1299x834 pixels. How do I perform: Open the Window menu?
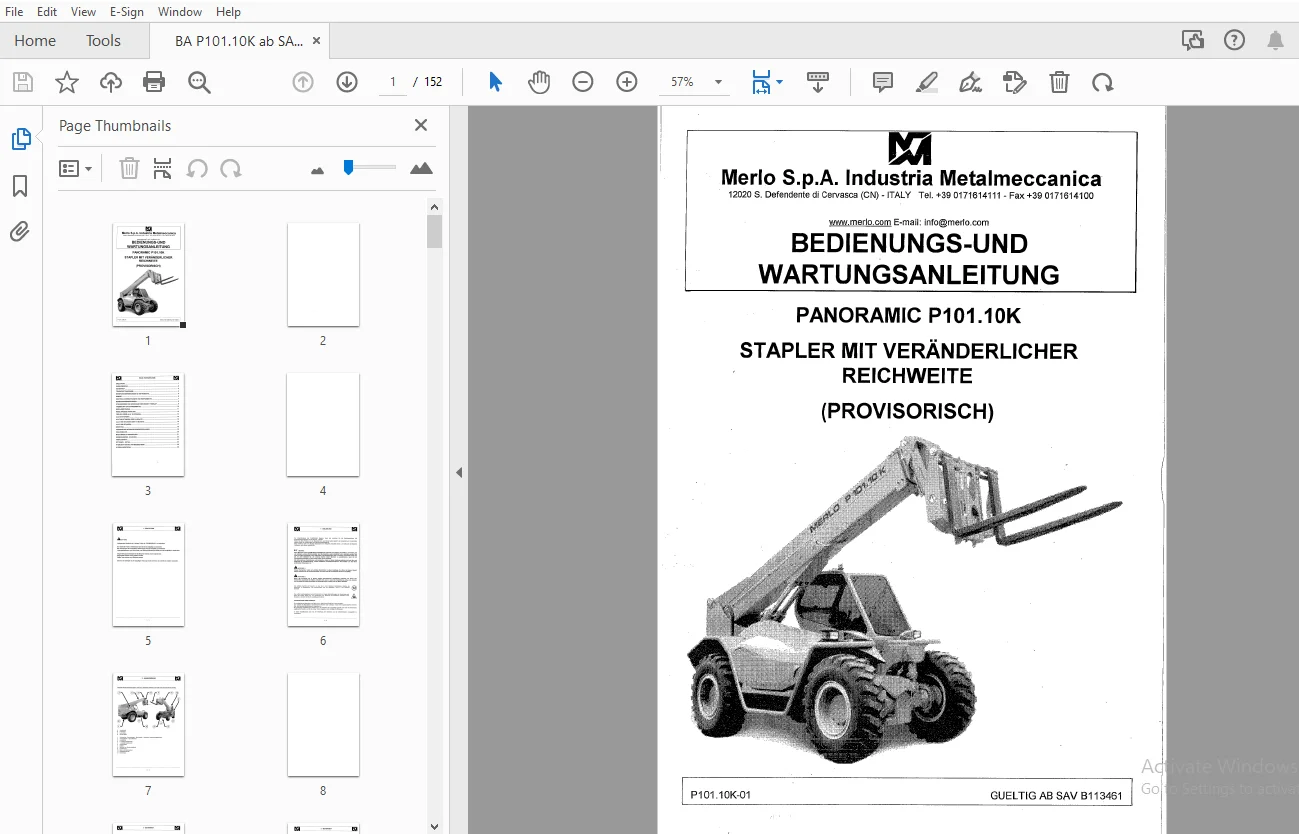coord(180,12)
